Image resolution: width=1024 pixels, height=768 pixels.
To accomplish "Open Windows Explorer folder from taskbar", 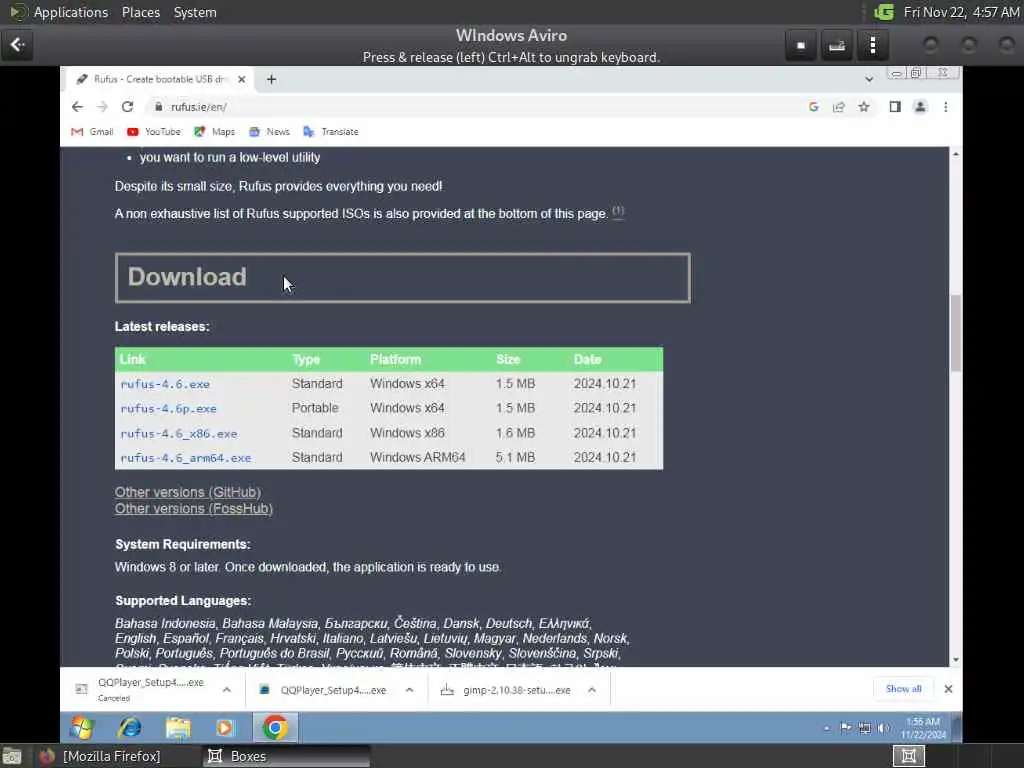I will tap(178, 728).
